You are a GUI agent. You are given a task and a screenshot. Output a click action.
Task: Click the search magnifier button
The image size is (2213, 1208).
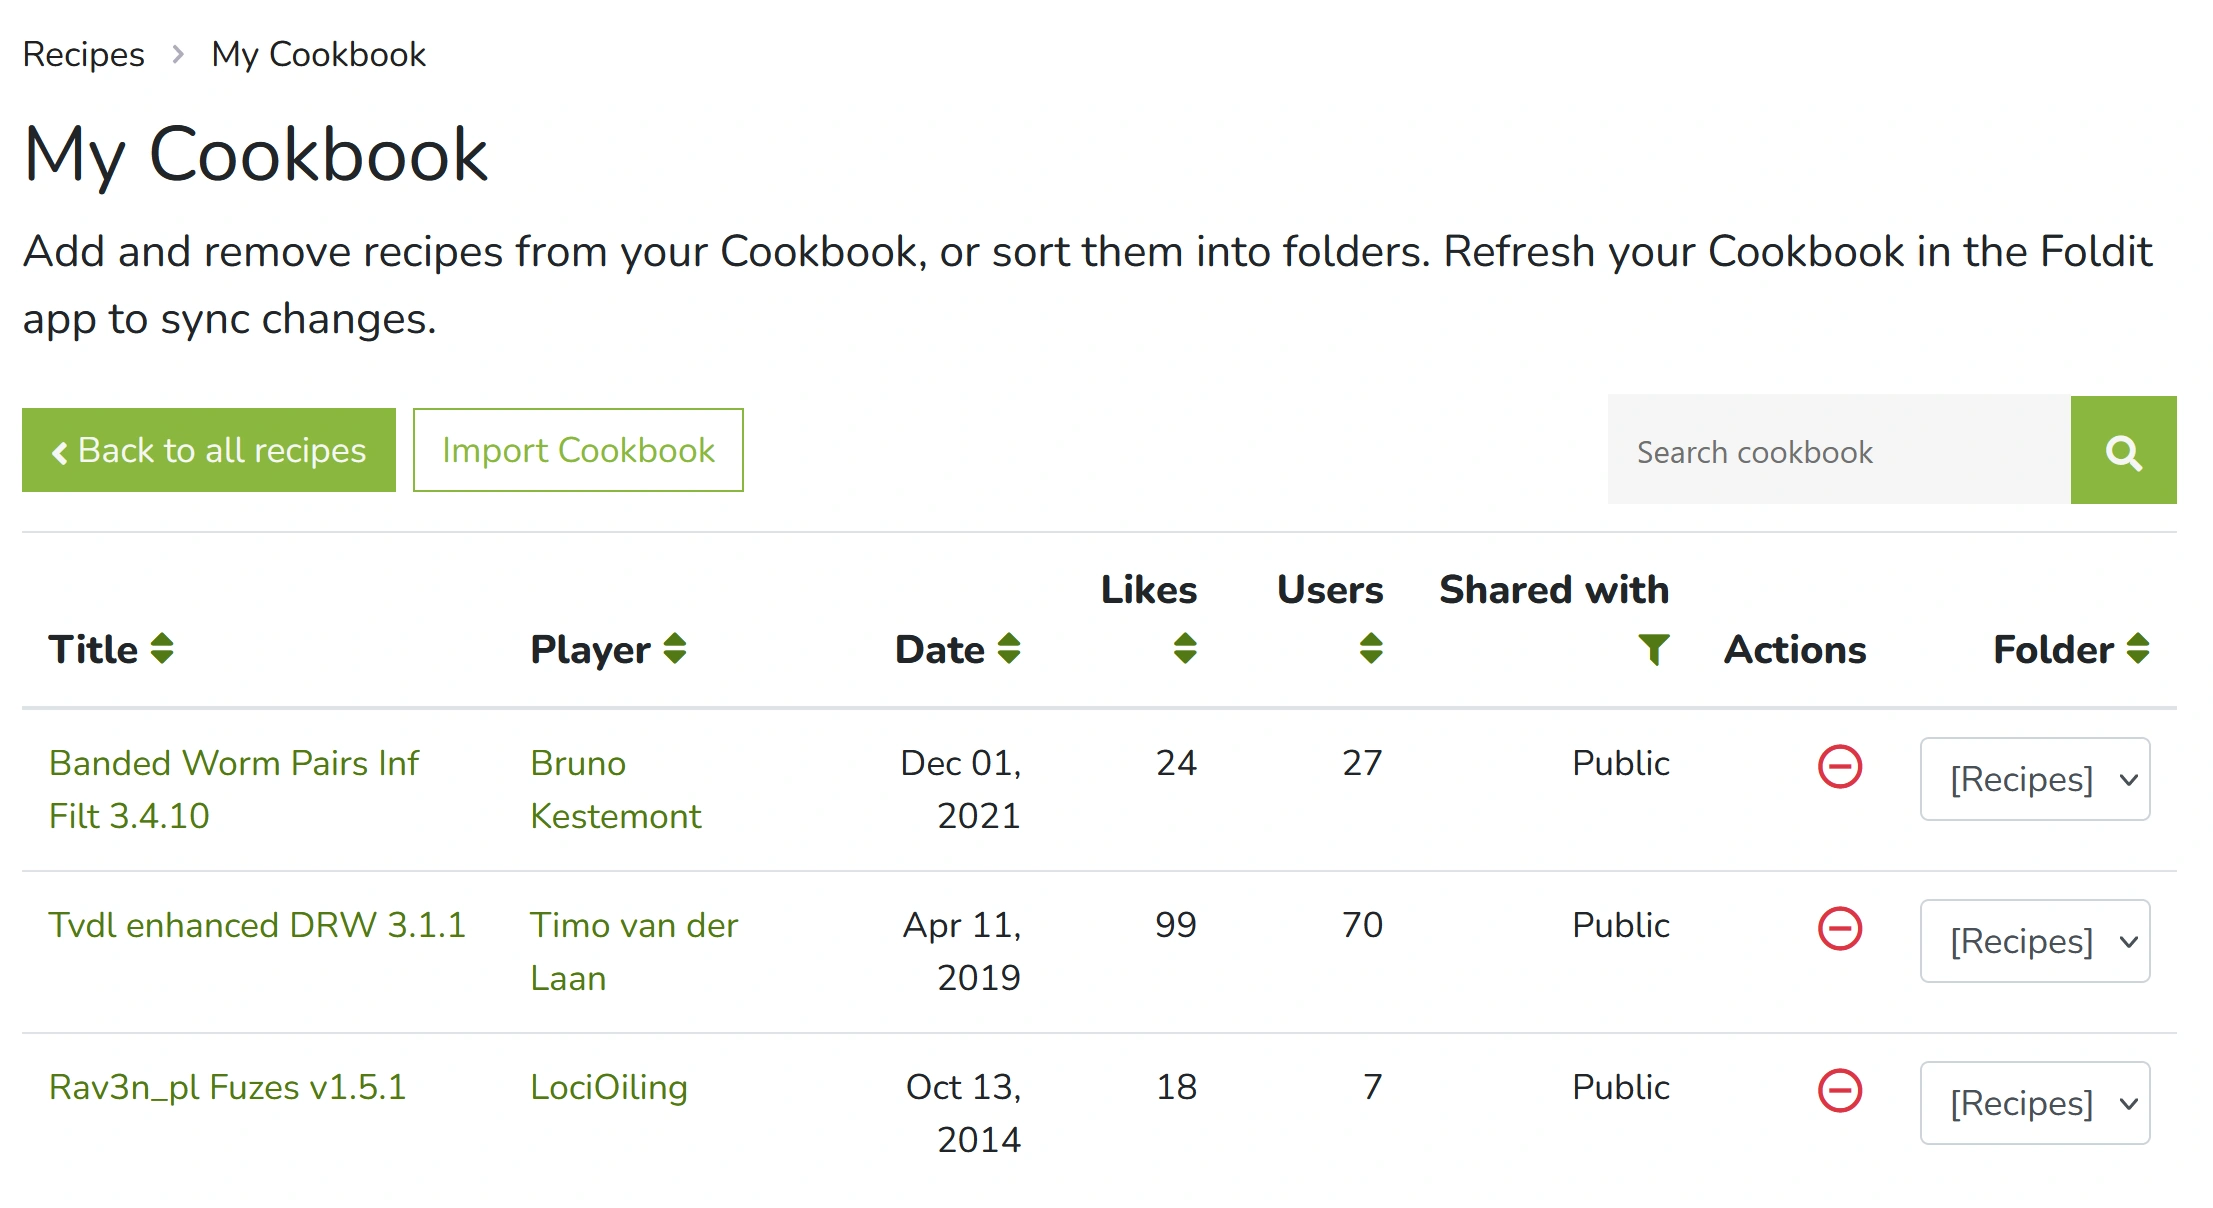[x=2122, y=451]
